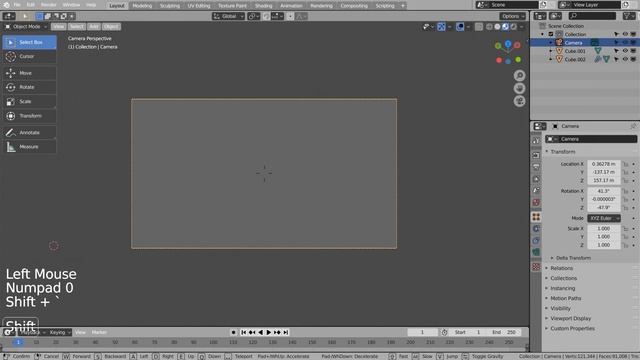The width and height of the screenshot is (640, 360).
Task: Disable Cube.001 render camera icon
Action: (633, 51)
